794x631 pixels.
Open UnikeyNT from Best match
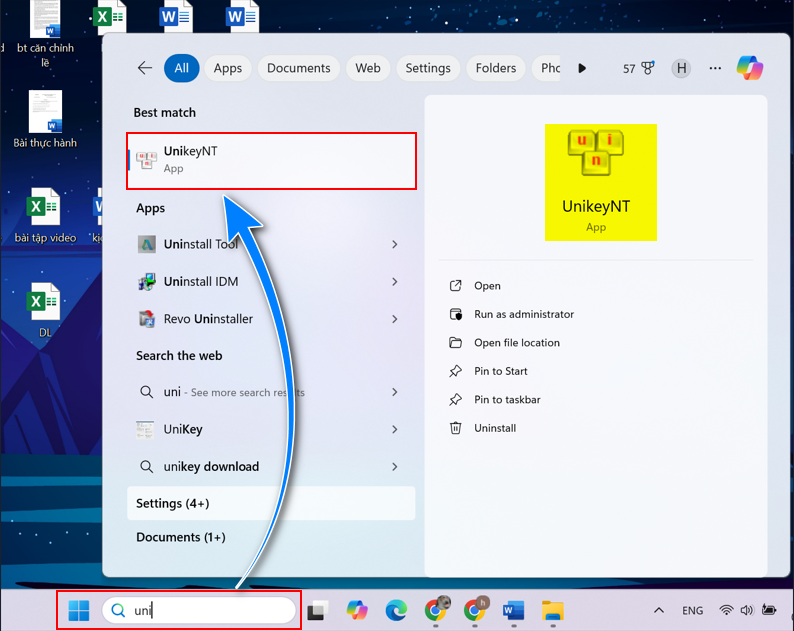pyautogui.click(x=270, y=160)
